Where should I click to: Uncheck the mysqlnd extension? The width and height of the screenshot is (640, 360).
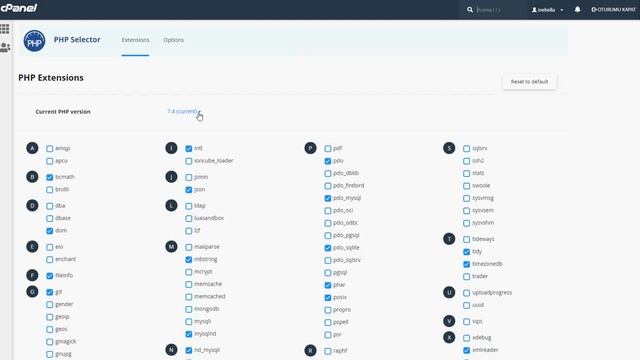click(x=189, y=334)
